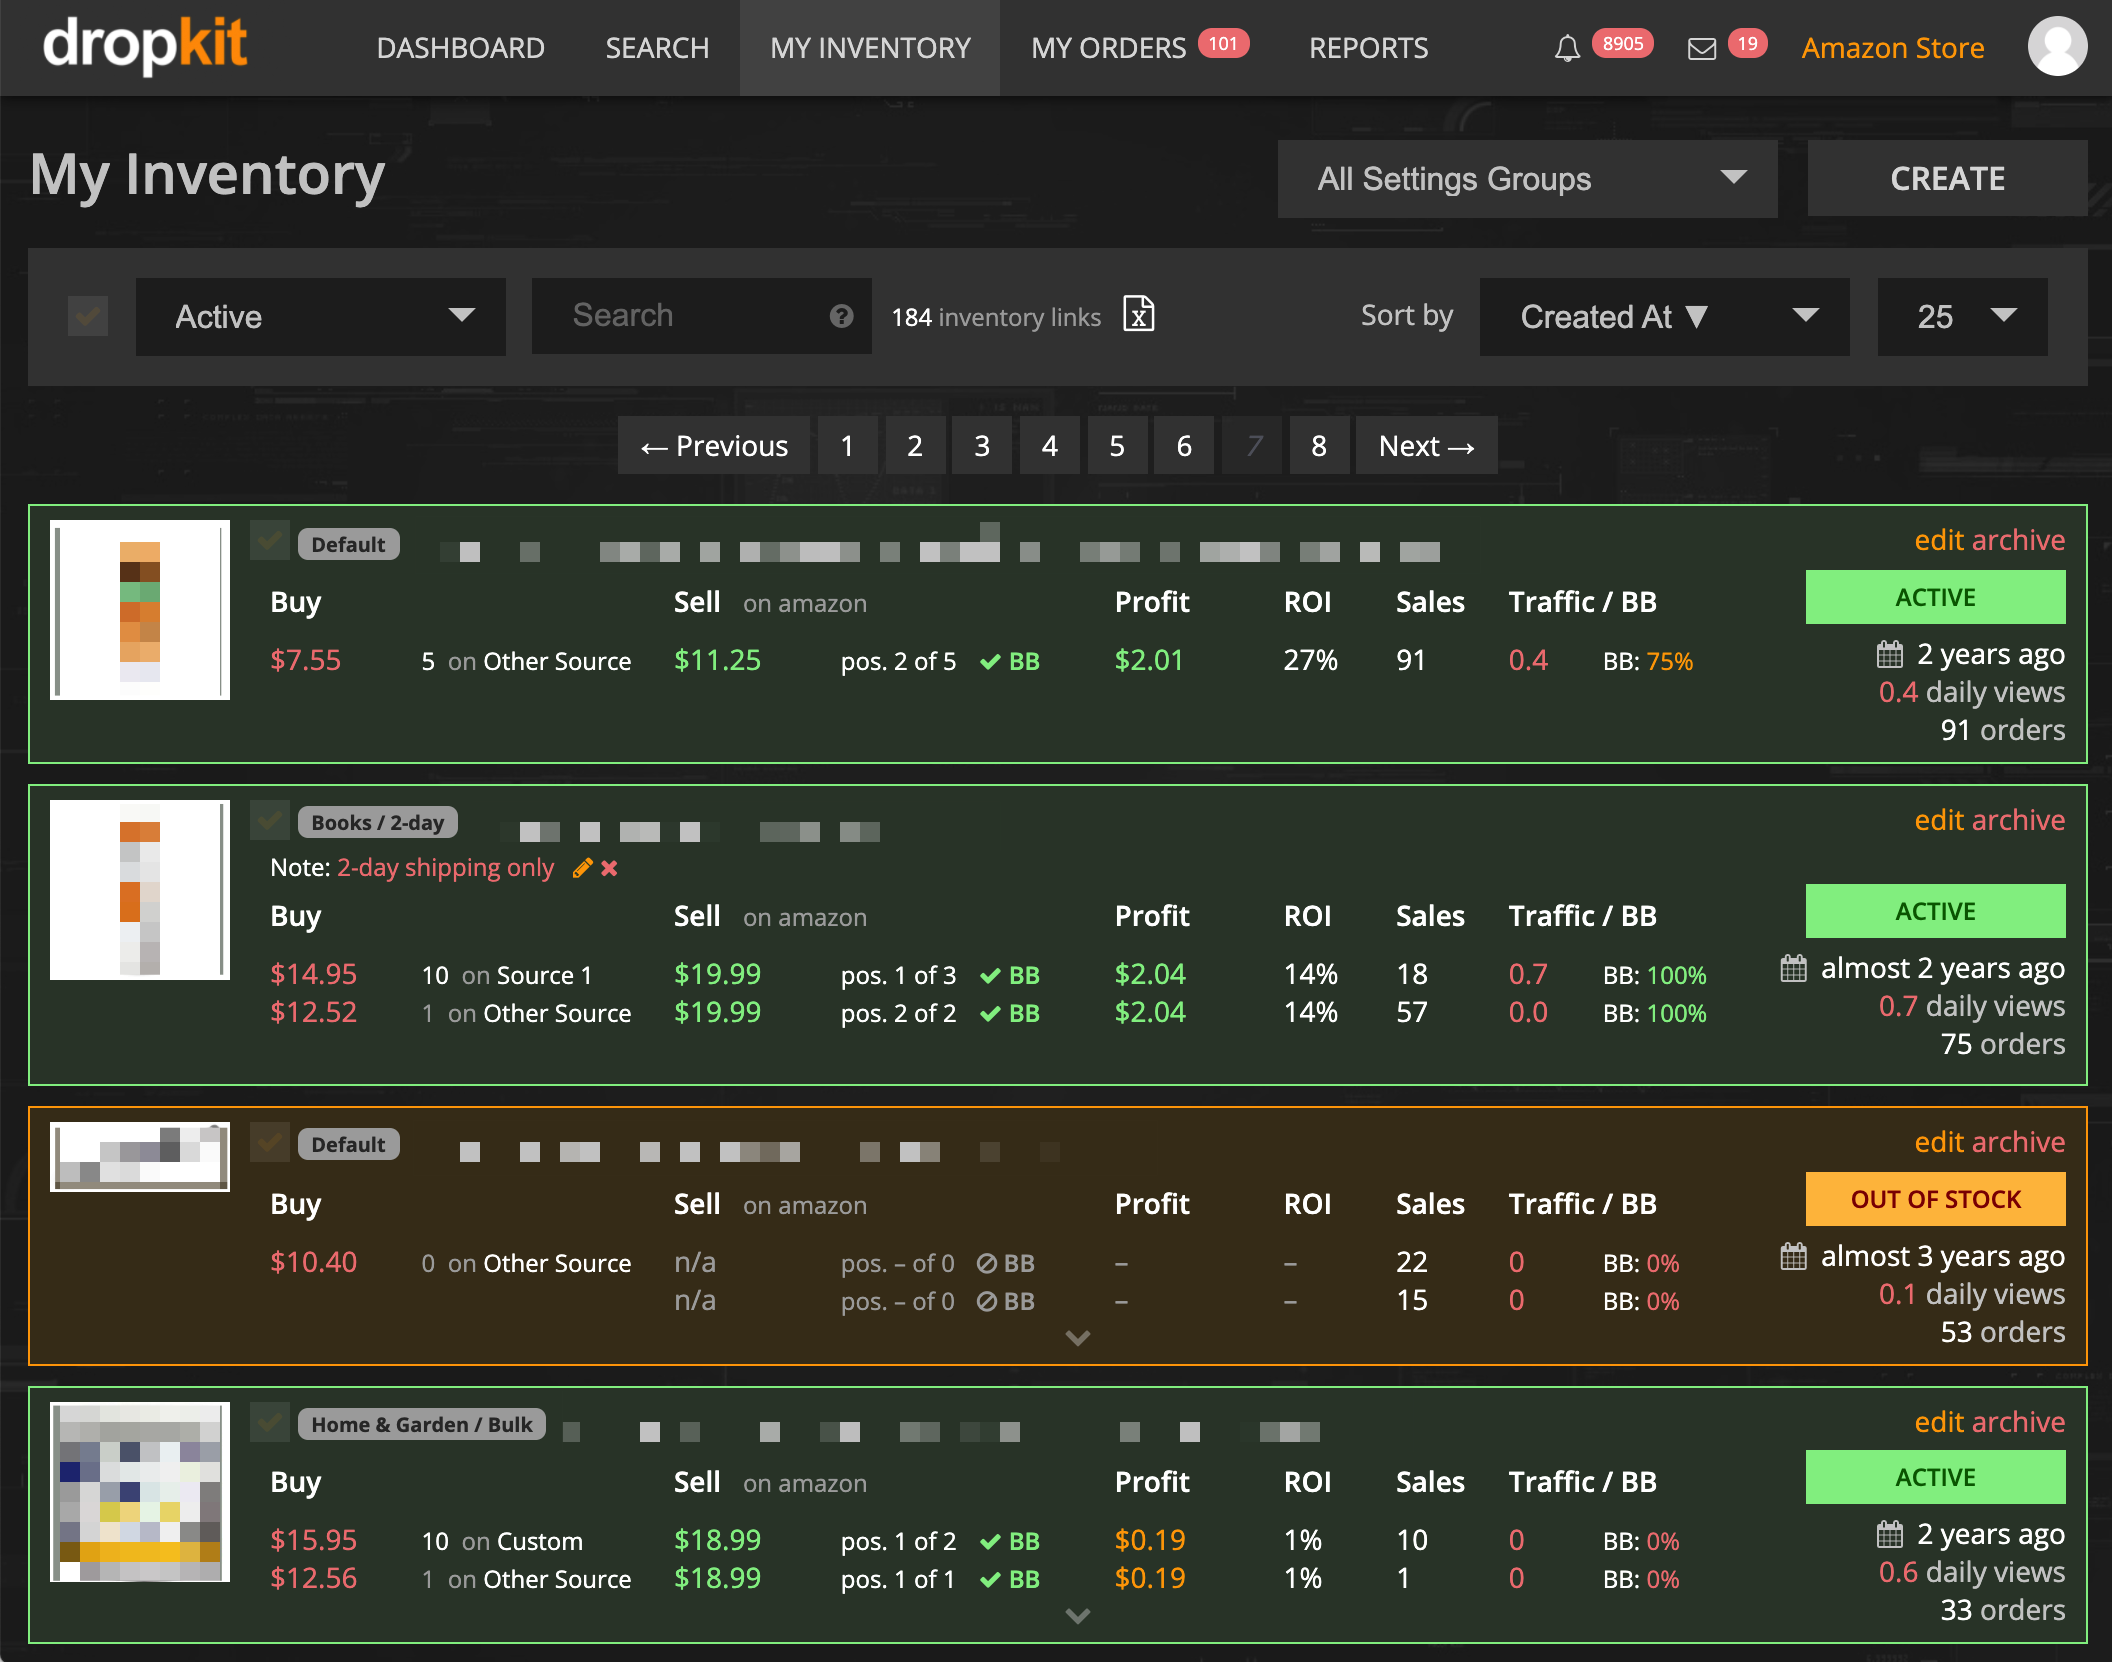Export inventory links via spreadsheet icon
The image size is (2112, 1662).
[1138, 315]
